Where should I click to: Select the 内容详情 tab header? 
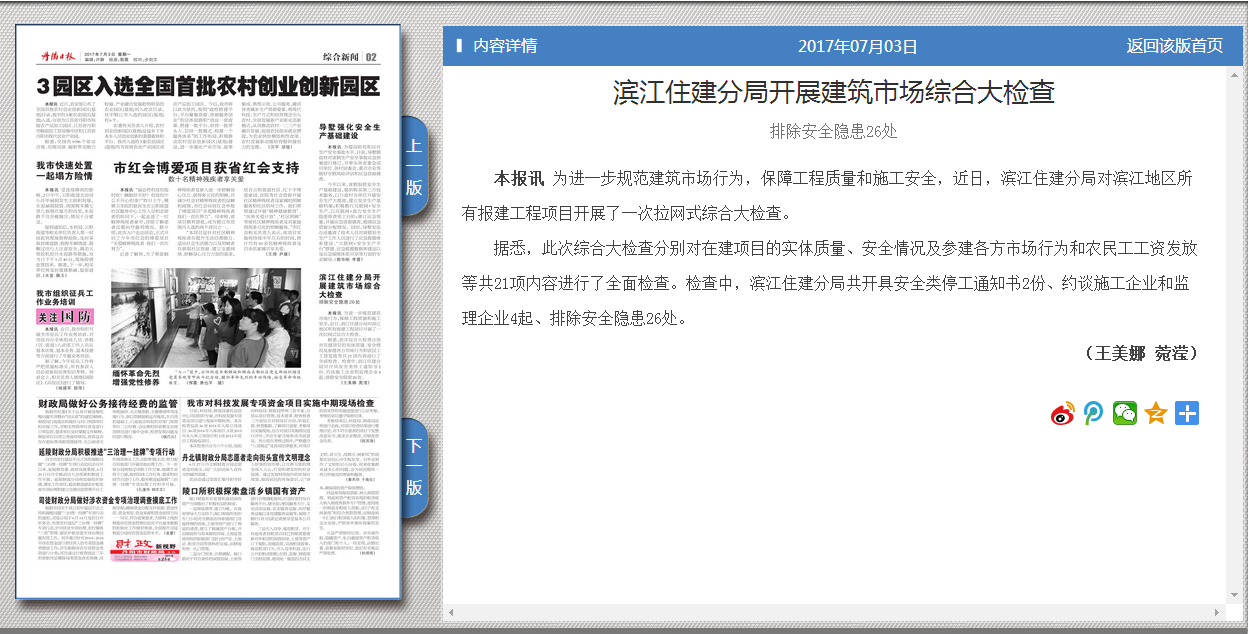505,46
